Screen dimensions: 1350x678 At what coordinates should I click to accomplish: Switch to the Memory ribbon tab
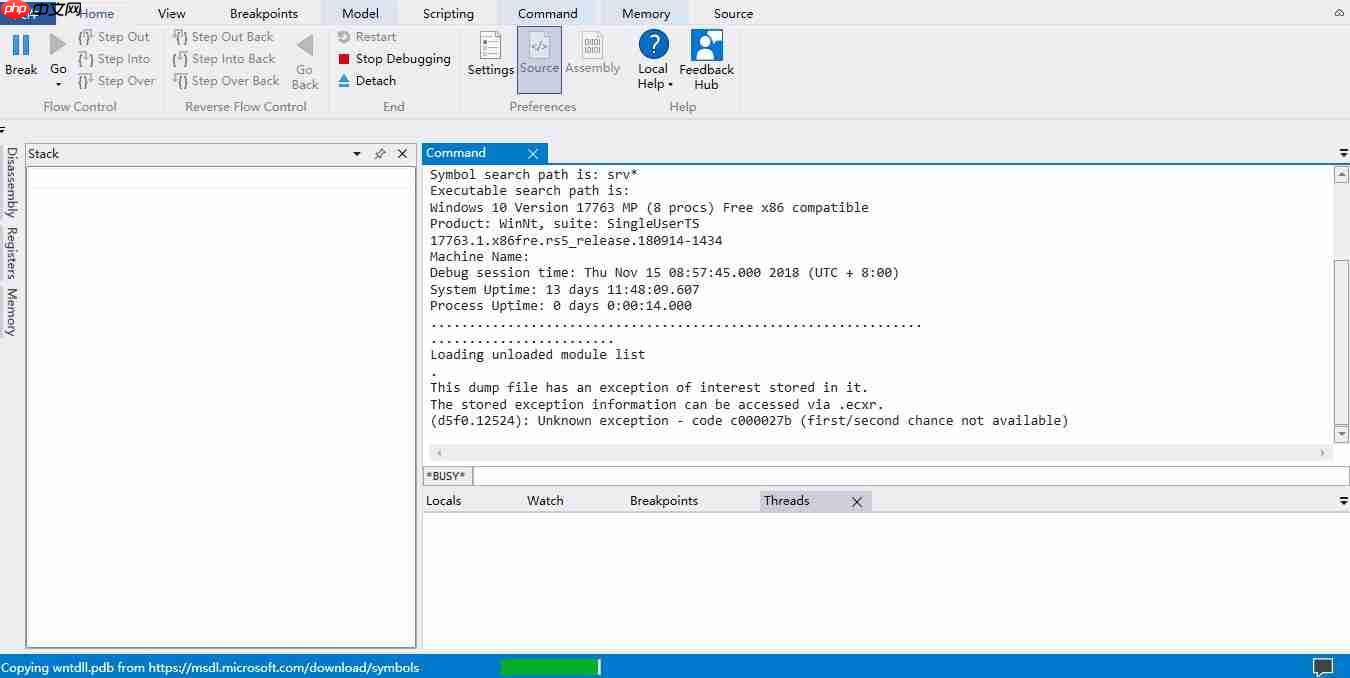(x=644, y=13)
